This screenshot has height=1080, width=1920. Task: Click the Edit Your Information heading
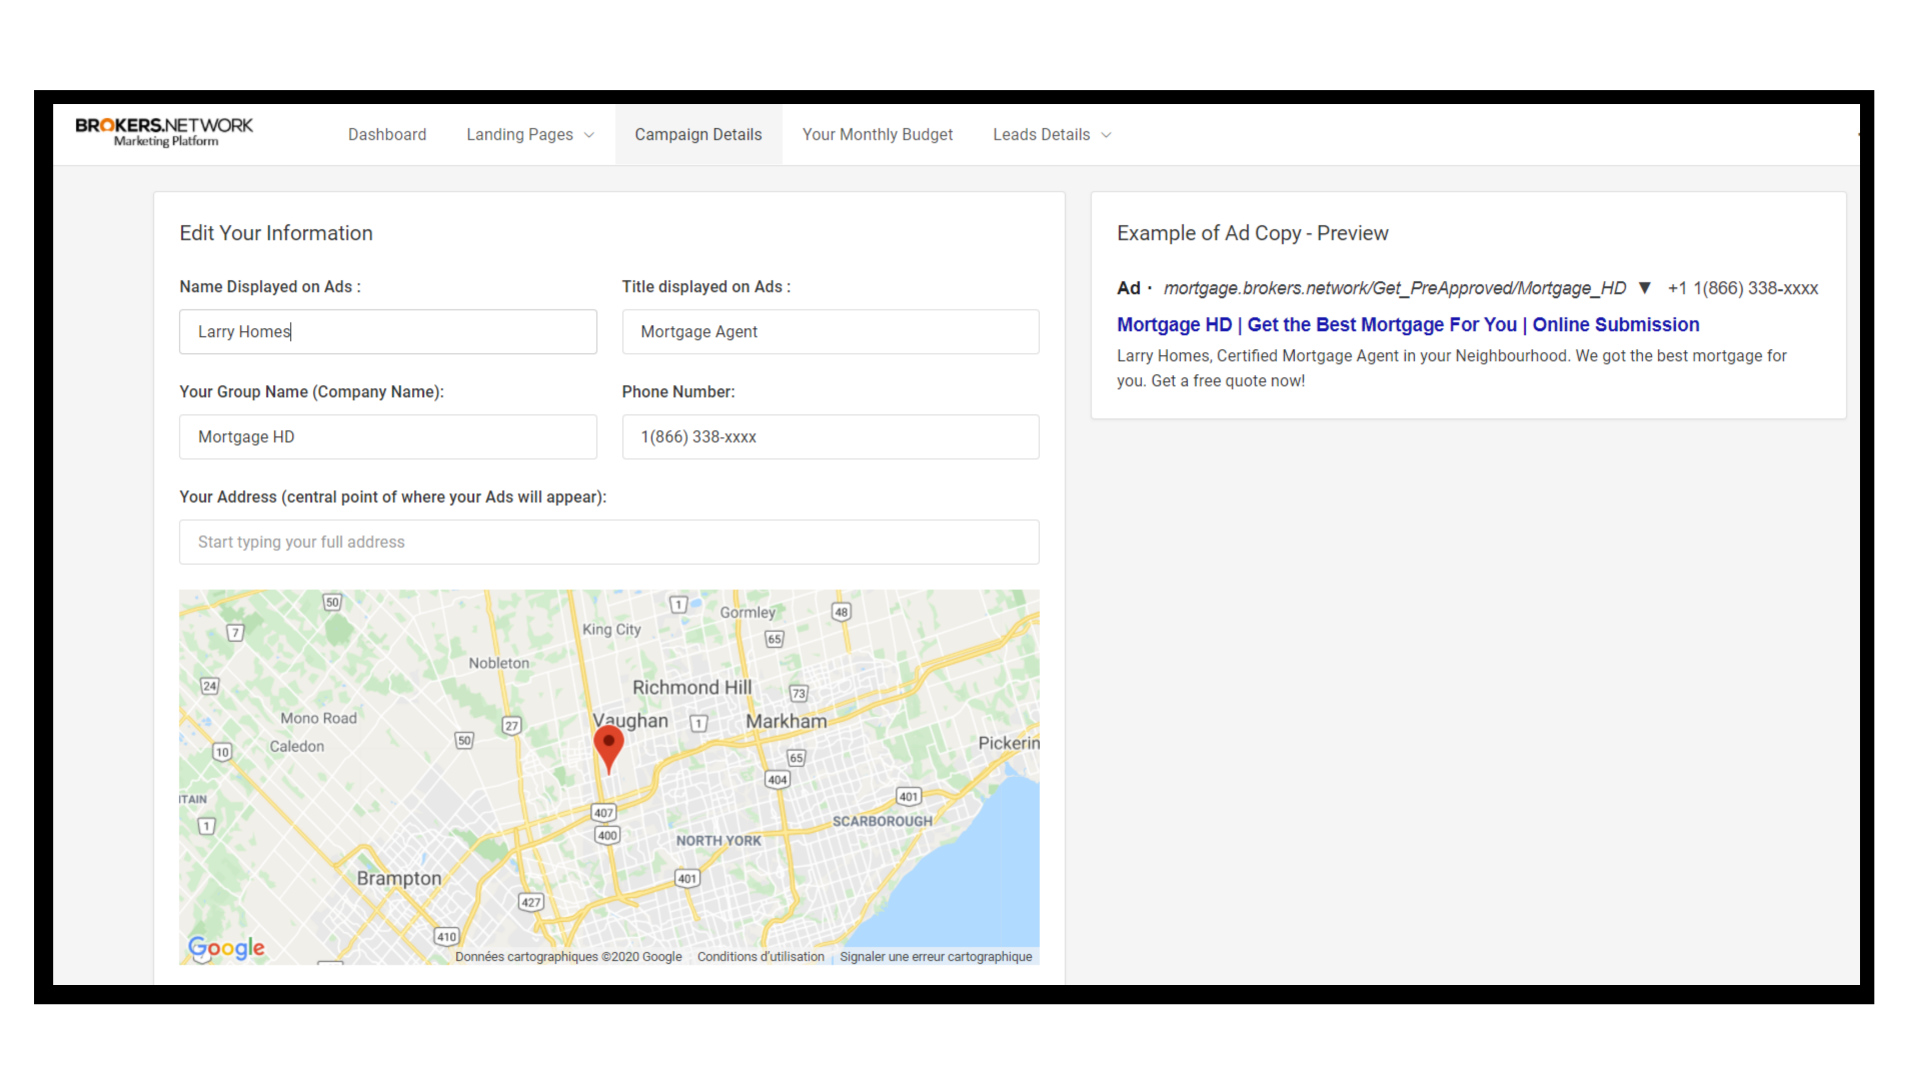[x=276, y=233]
